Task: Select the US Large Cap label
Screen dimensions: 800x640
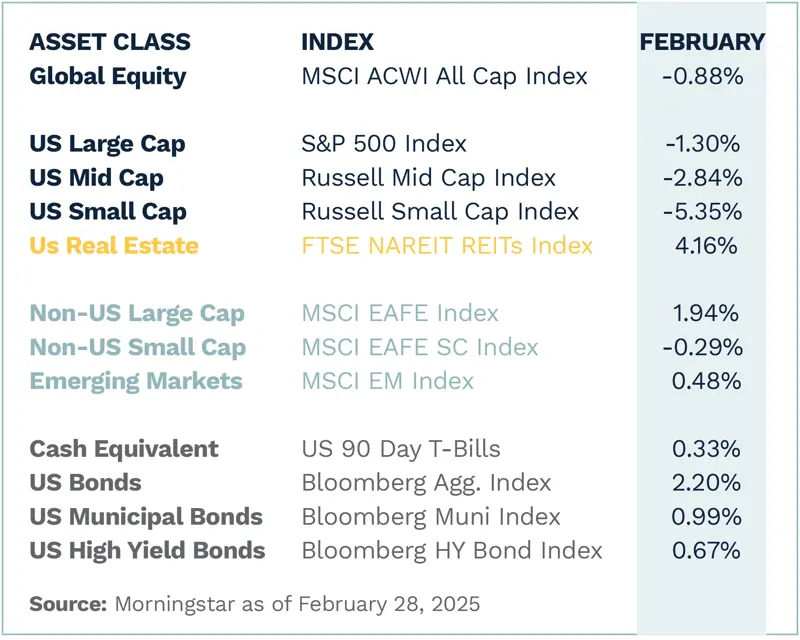Action: [107, 144]
